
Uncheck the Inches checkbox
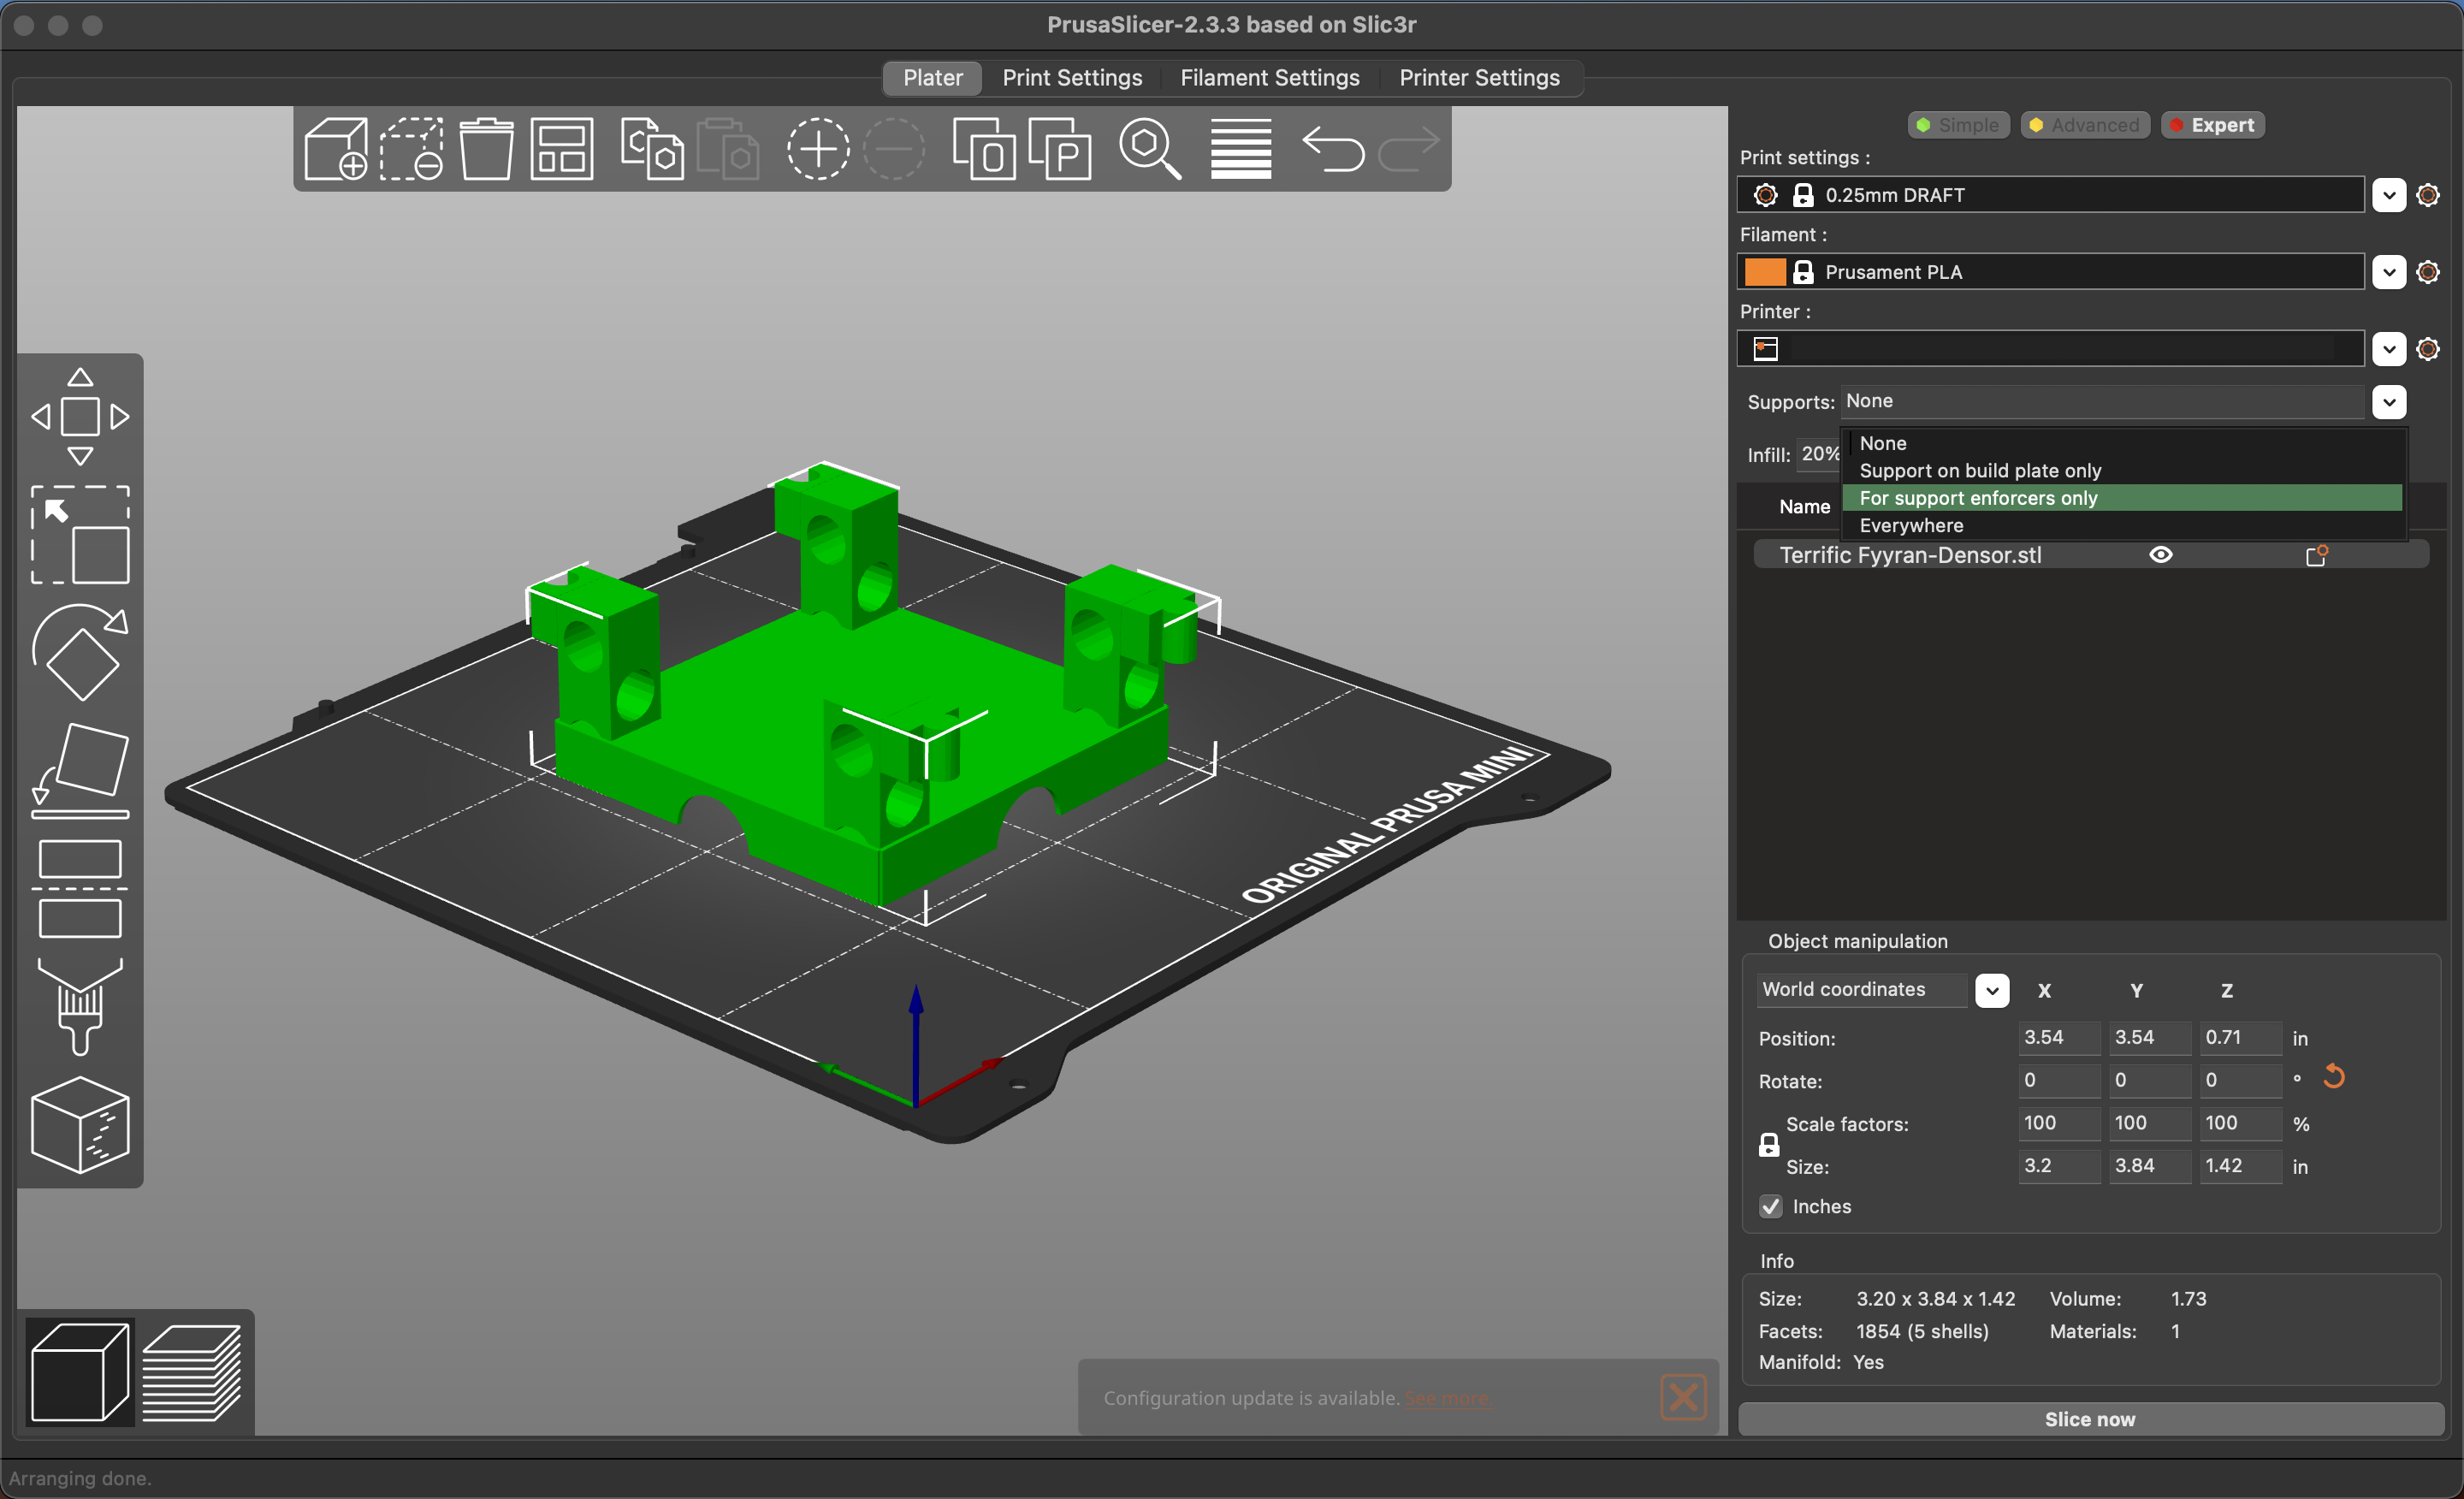click(1770, 1206)
